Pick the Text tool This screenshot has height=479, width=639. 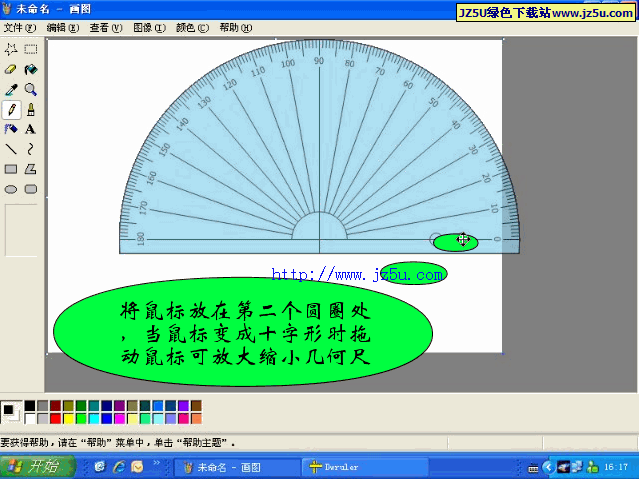(x=31, y=129)
